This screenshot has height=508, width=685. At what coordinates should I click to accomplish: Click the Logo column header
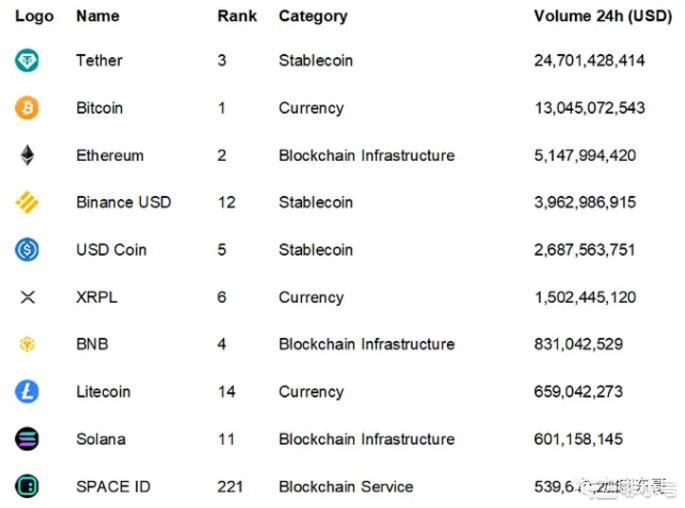[x=34, y=16]
